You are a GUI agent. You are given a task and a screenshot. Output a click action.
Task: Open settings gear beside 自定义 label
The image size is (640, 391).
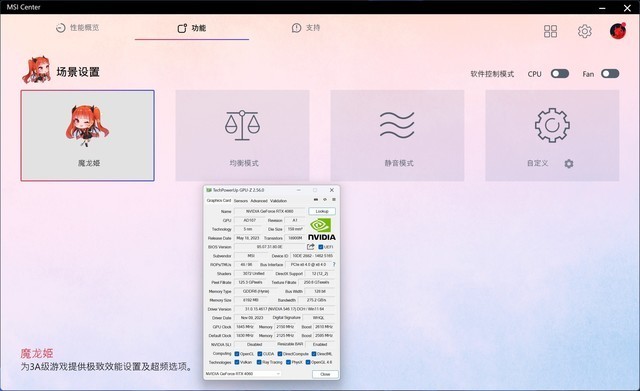tap(569, 163)
